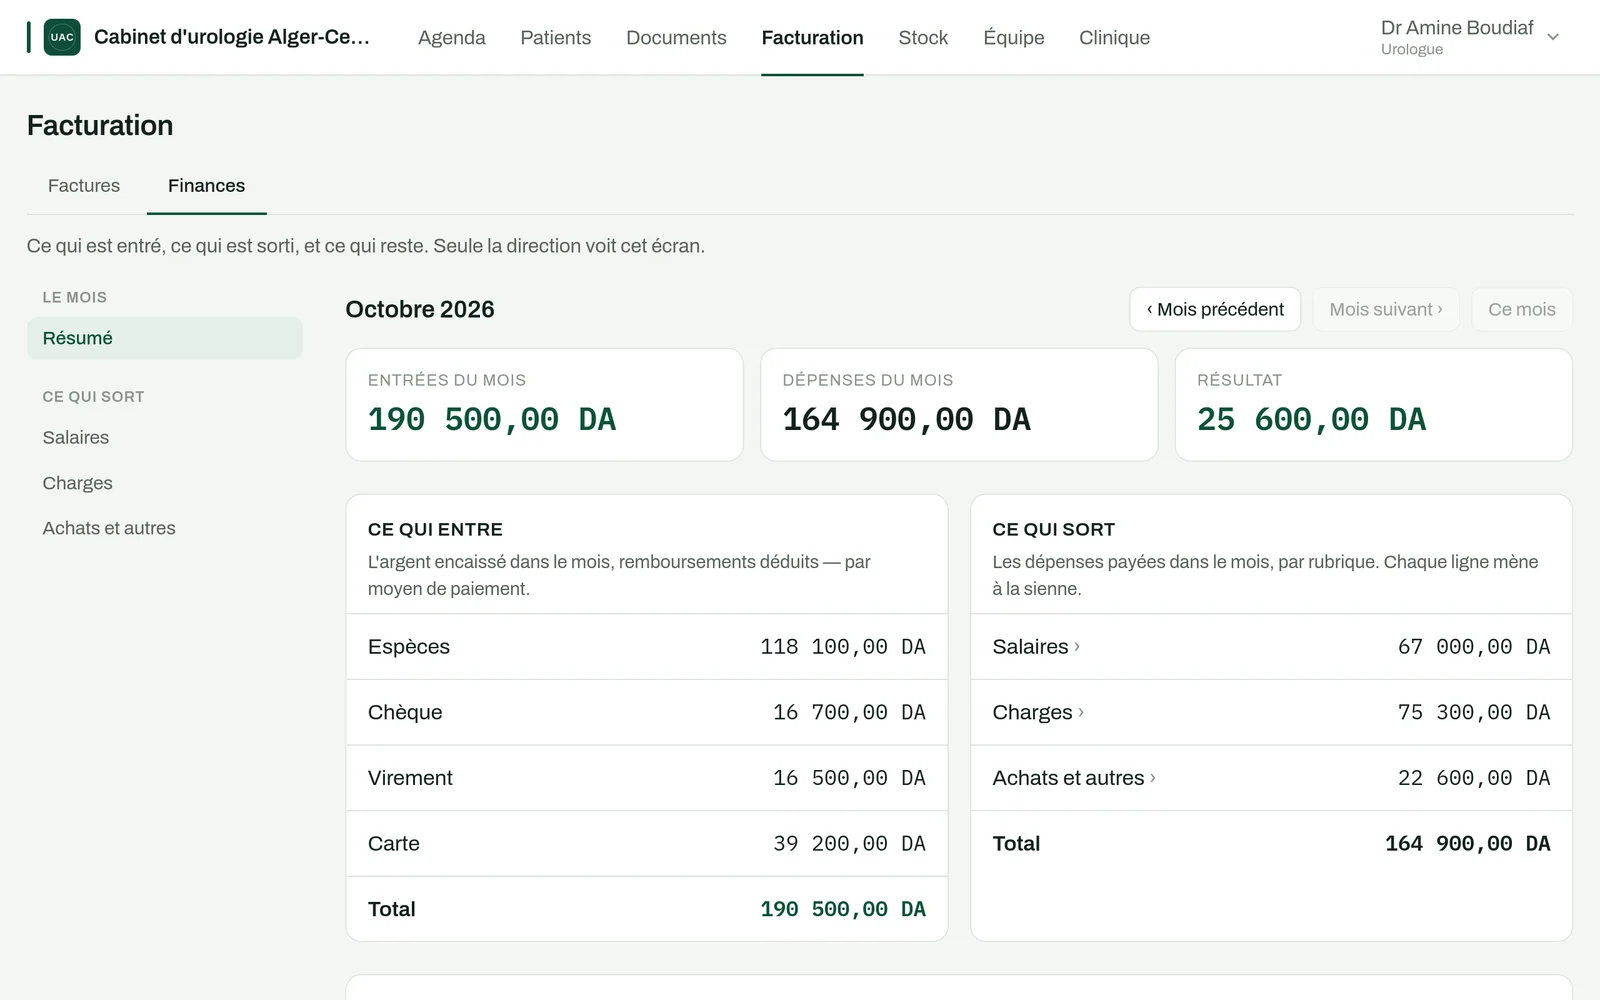Click the Ce qui entre Total 190 500,00 DA
Screen dimensions: 1600x1000
point(843,909)
